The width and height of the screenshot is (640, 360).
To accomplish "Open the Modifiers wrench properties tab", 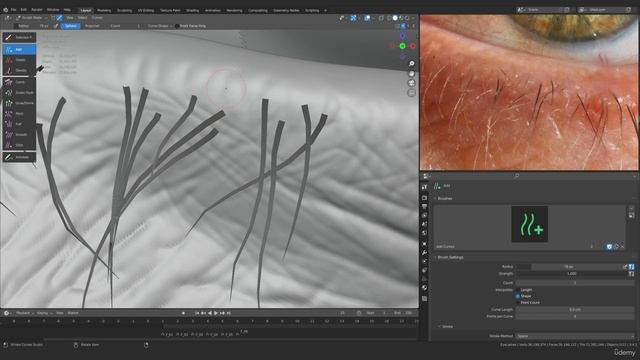I will (424, 253).
